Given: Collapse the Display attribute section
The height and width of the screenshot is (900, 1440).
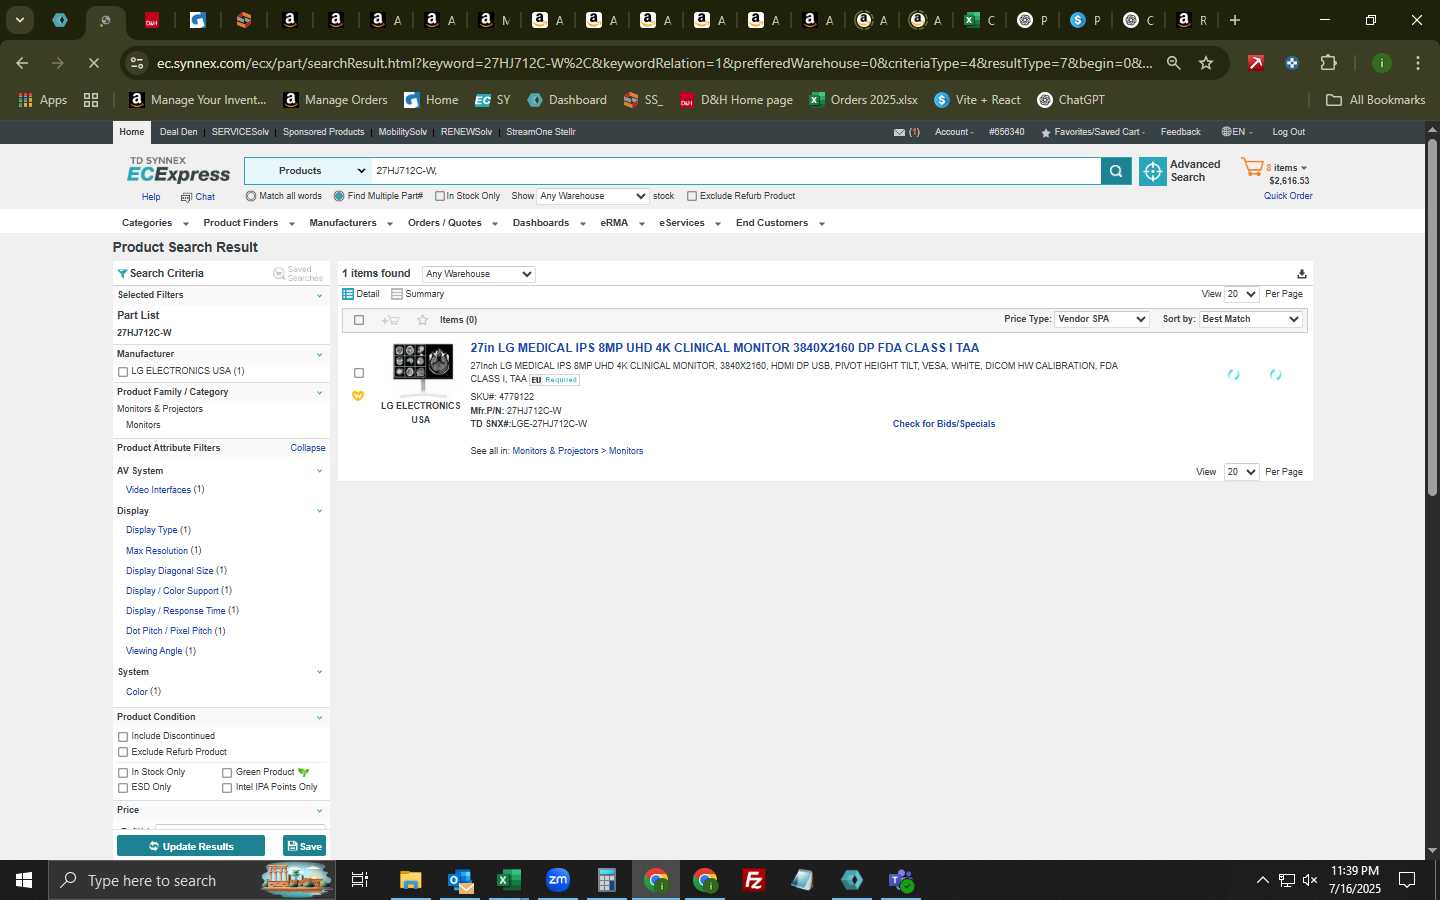Looking at the screenshot, I should click(x=319, y=511).
